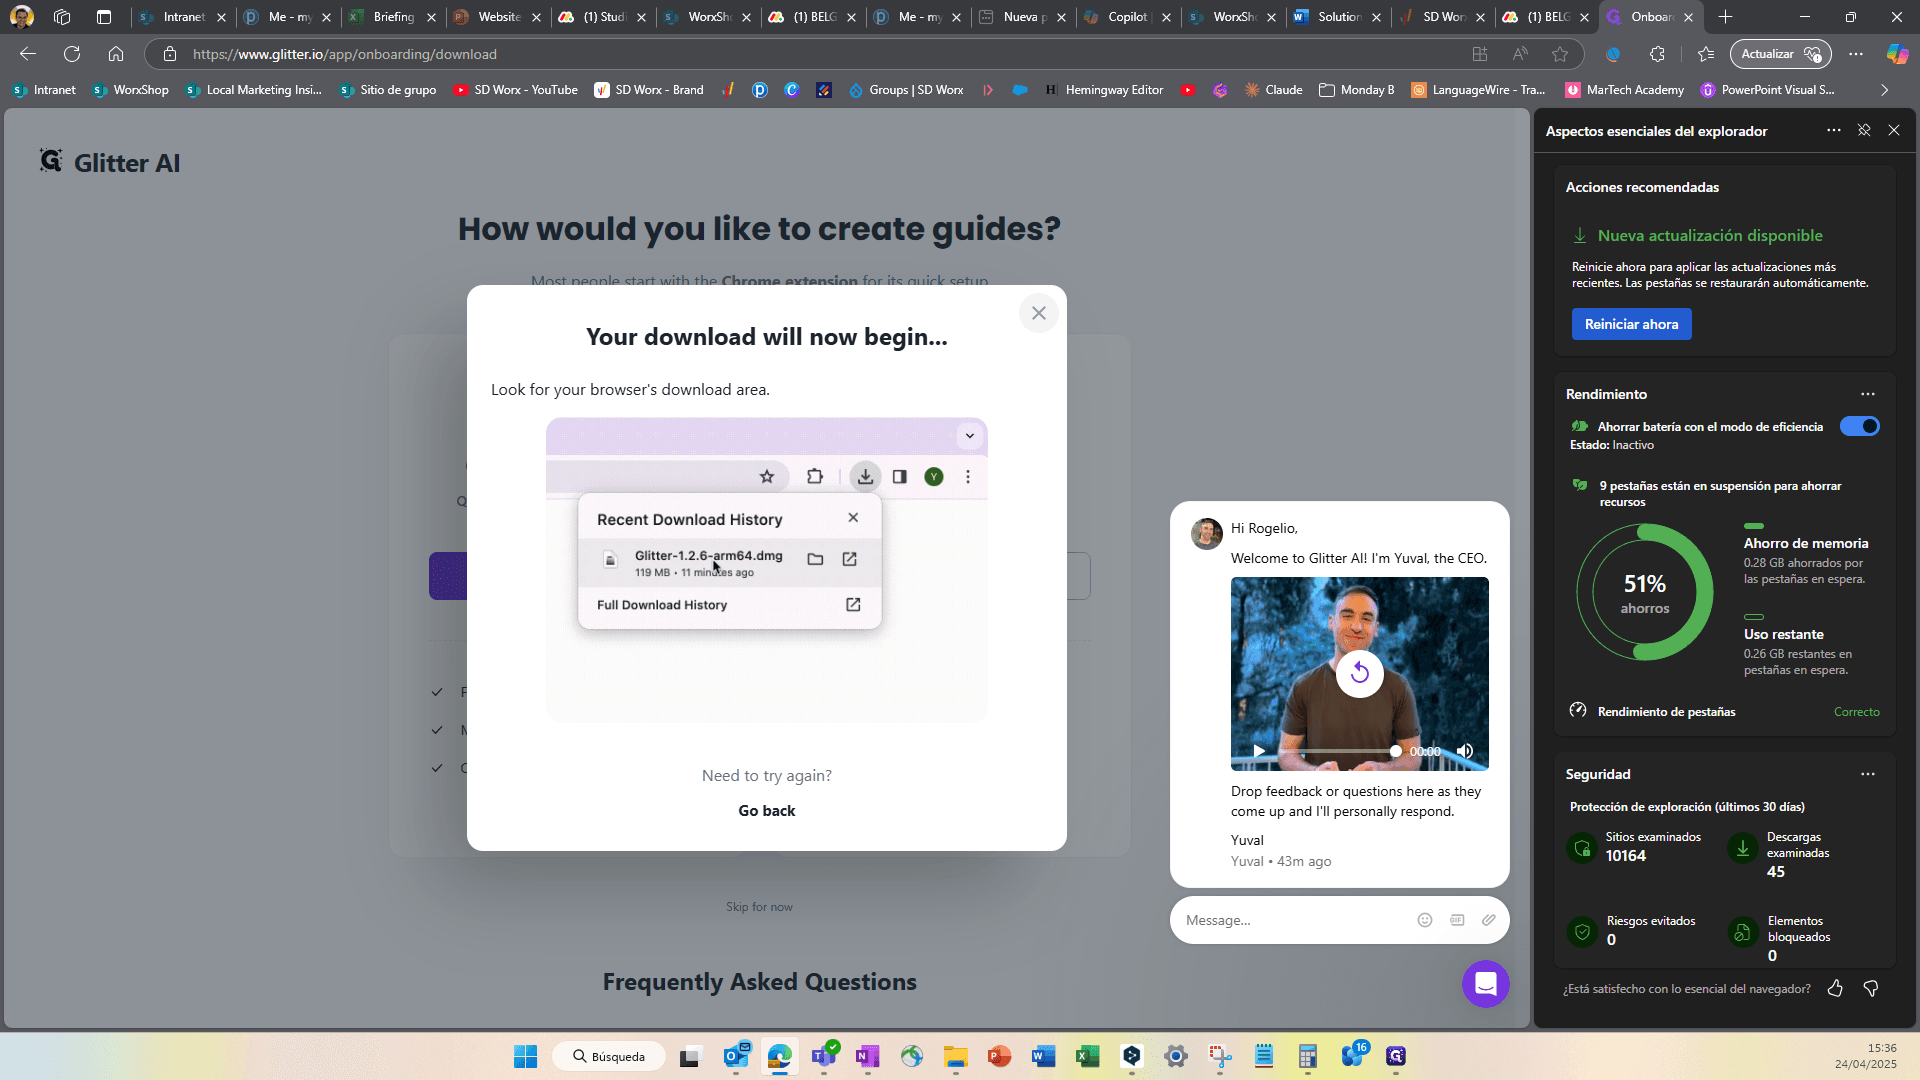
Task: Open PowerPoint from the taskbar
Action: click(999, 1056)
